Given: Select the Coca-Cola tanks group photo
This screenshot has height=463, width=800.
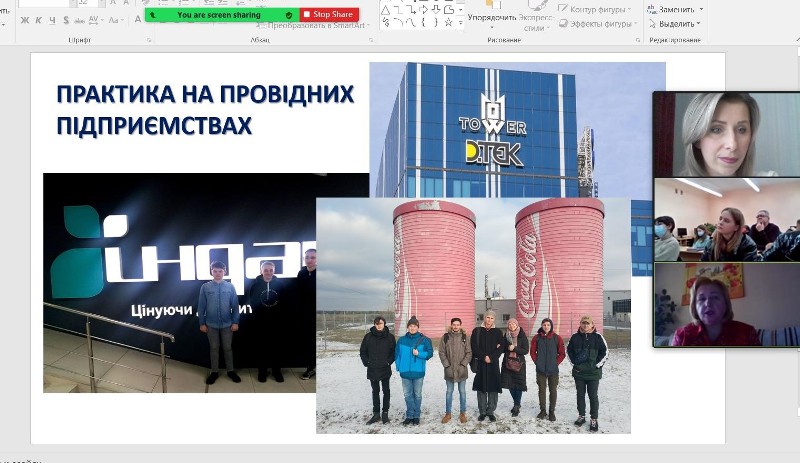Looking at the screenshot, I should coord(473,315).
